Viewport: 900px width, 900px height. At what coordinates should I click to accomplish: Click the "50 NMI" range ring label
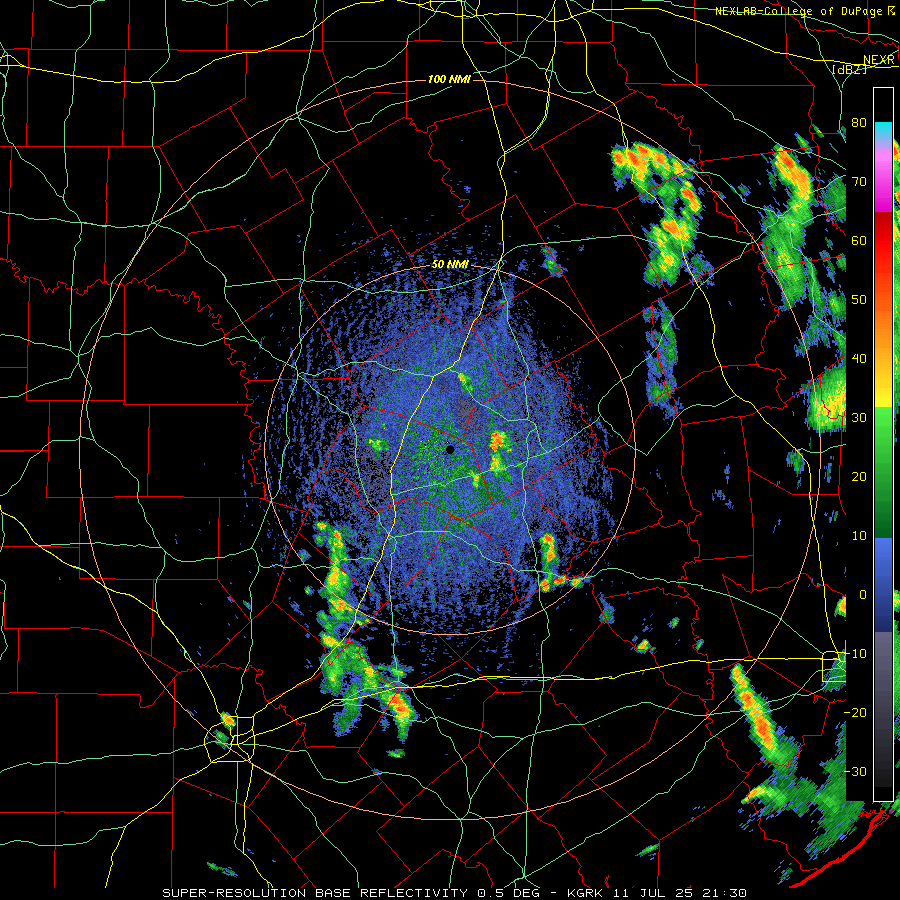(450, 265)
